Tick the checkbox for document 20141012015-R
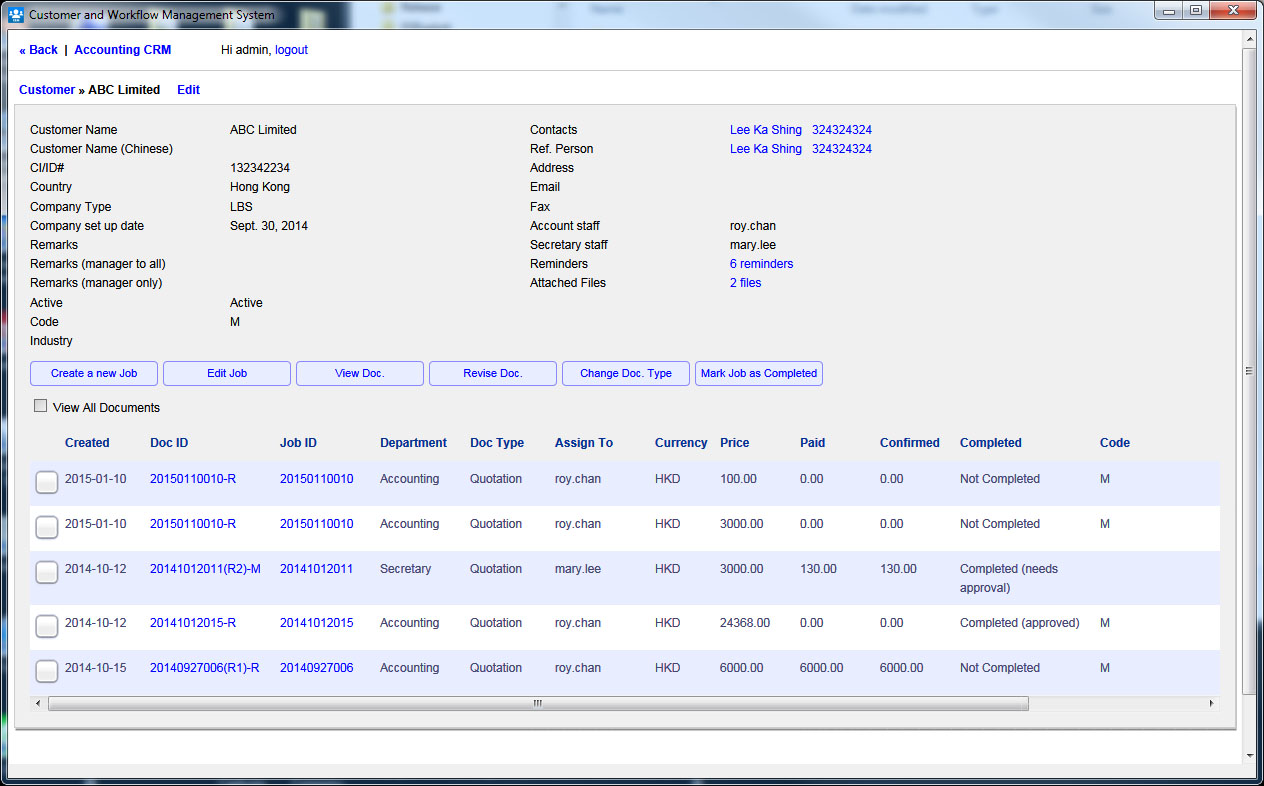This screenshot has height=786, width=1264. point(47,626)
